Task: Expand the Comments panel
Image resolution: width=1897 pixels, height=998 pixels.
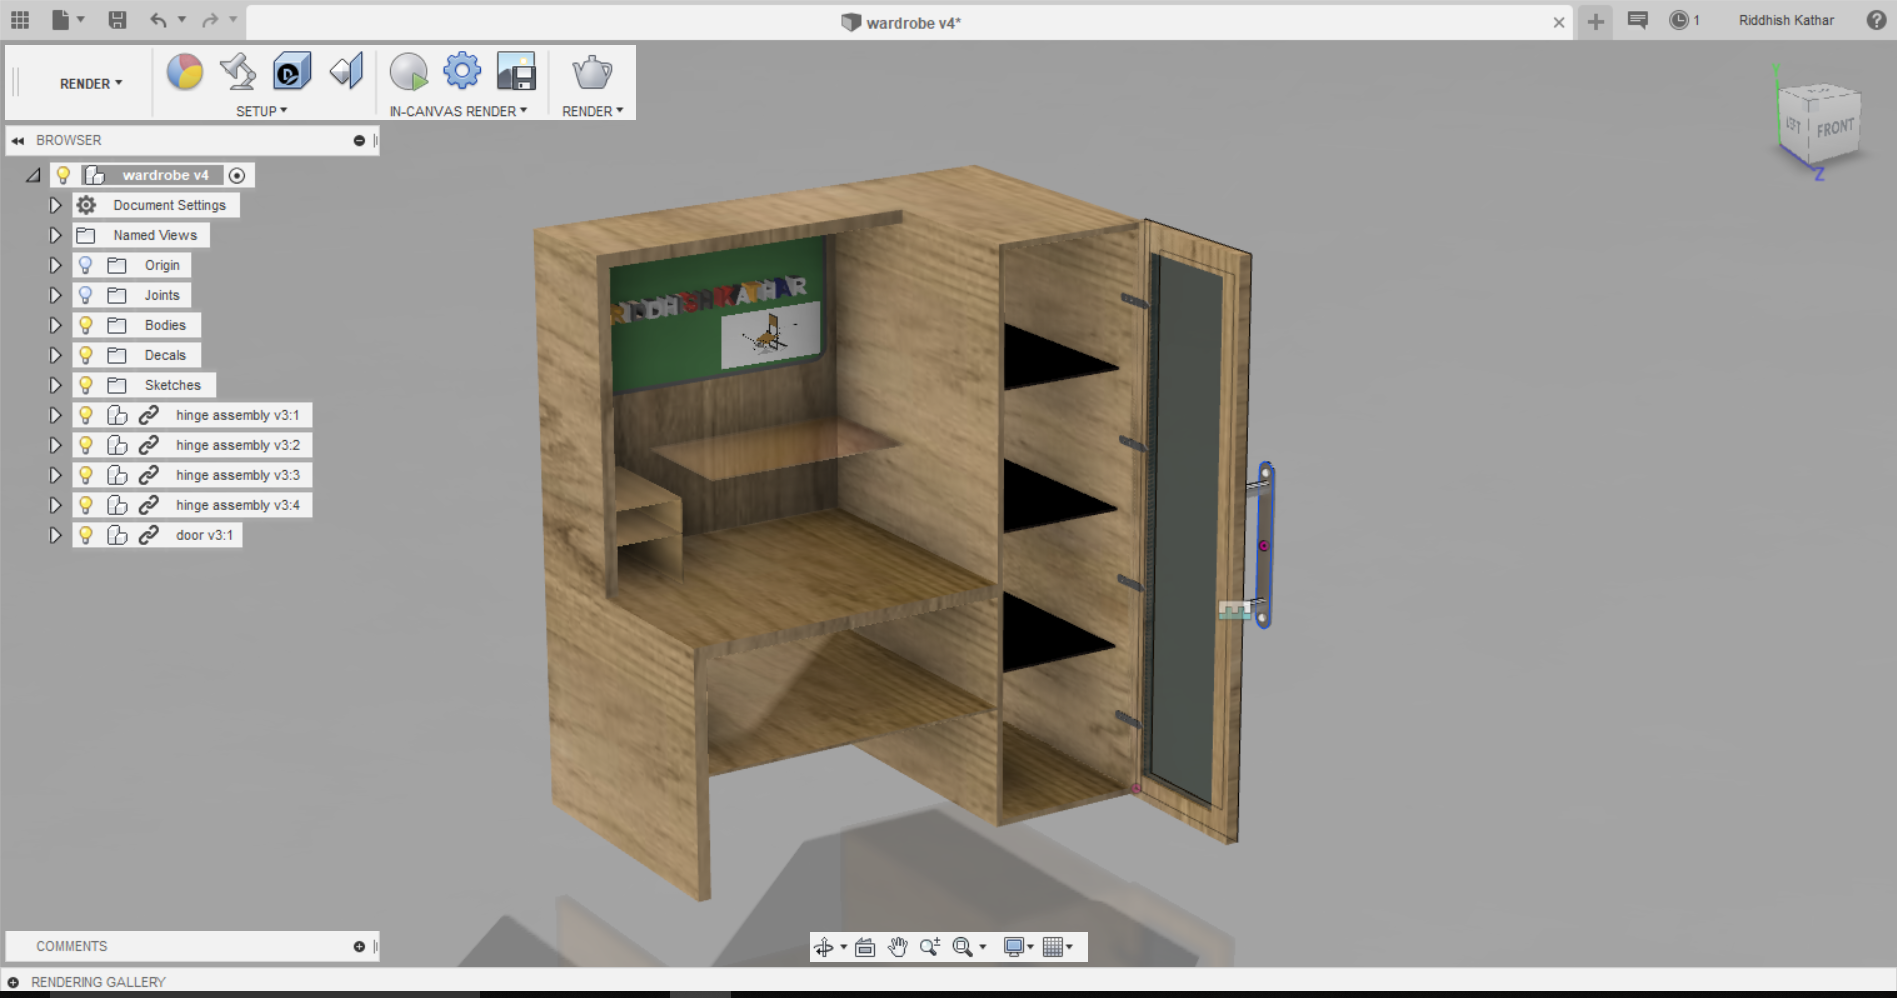Action: pyautogui.click(x=359, y=946)
